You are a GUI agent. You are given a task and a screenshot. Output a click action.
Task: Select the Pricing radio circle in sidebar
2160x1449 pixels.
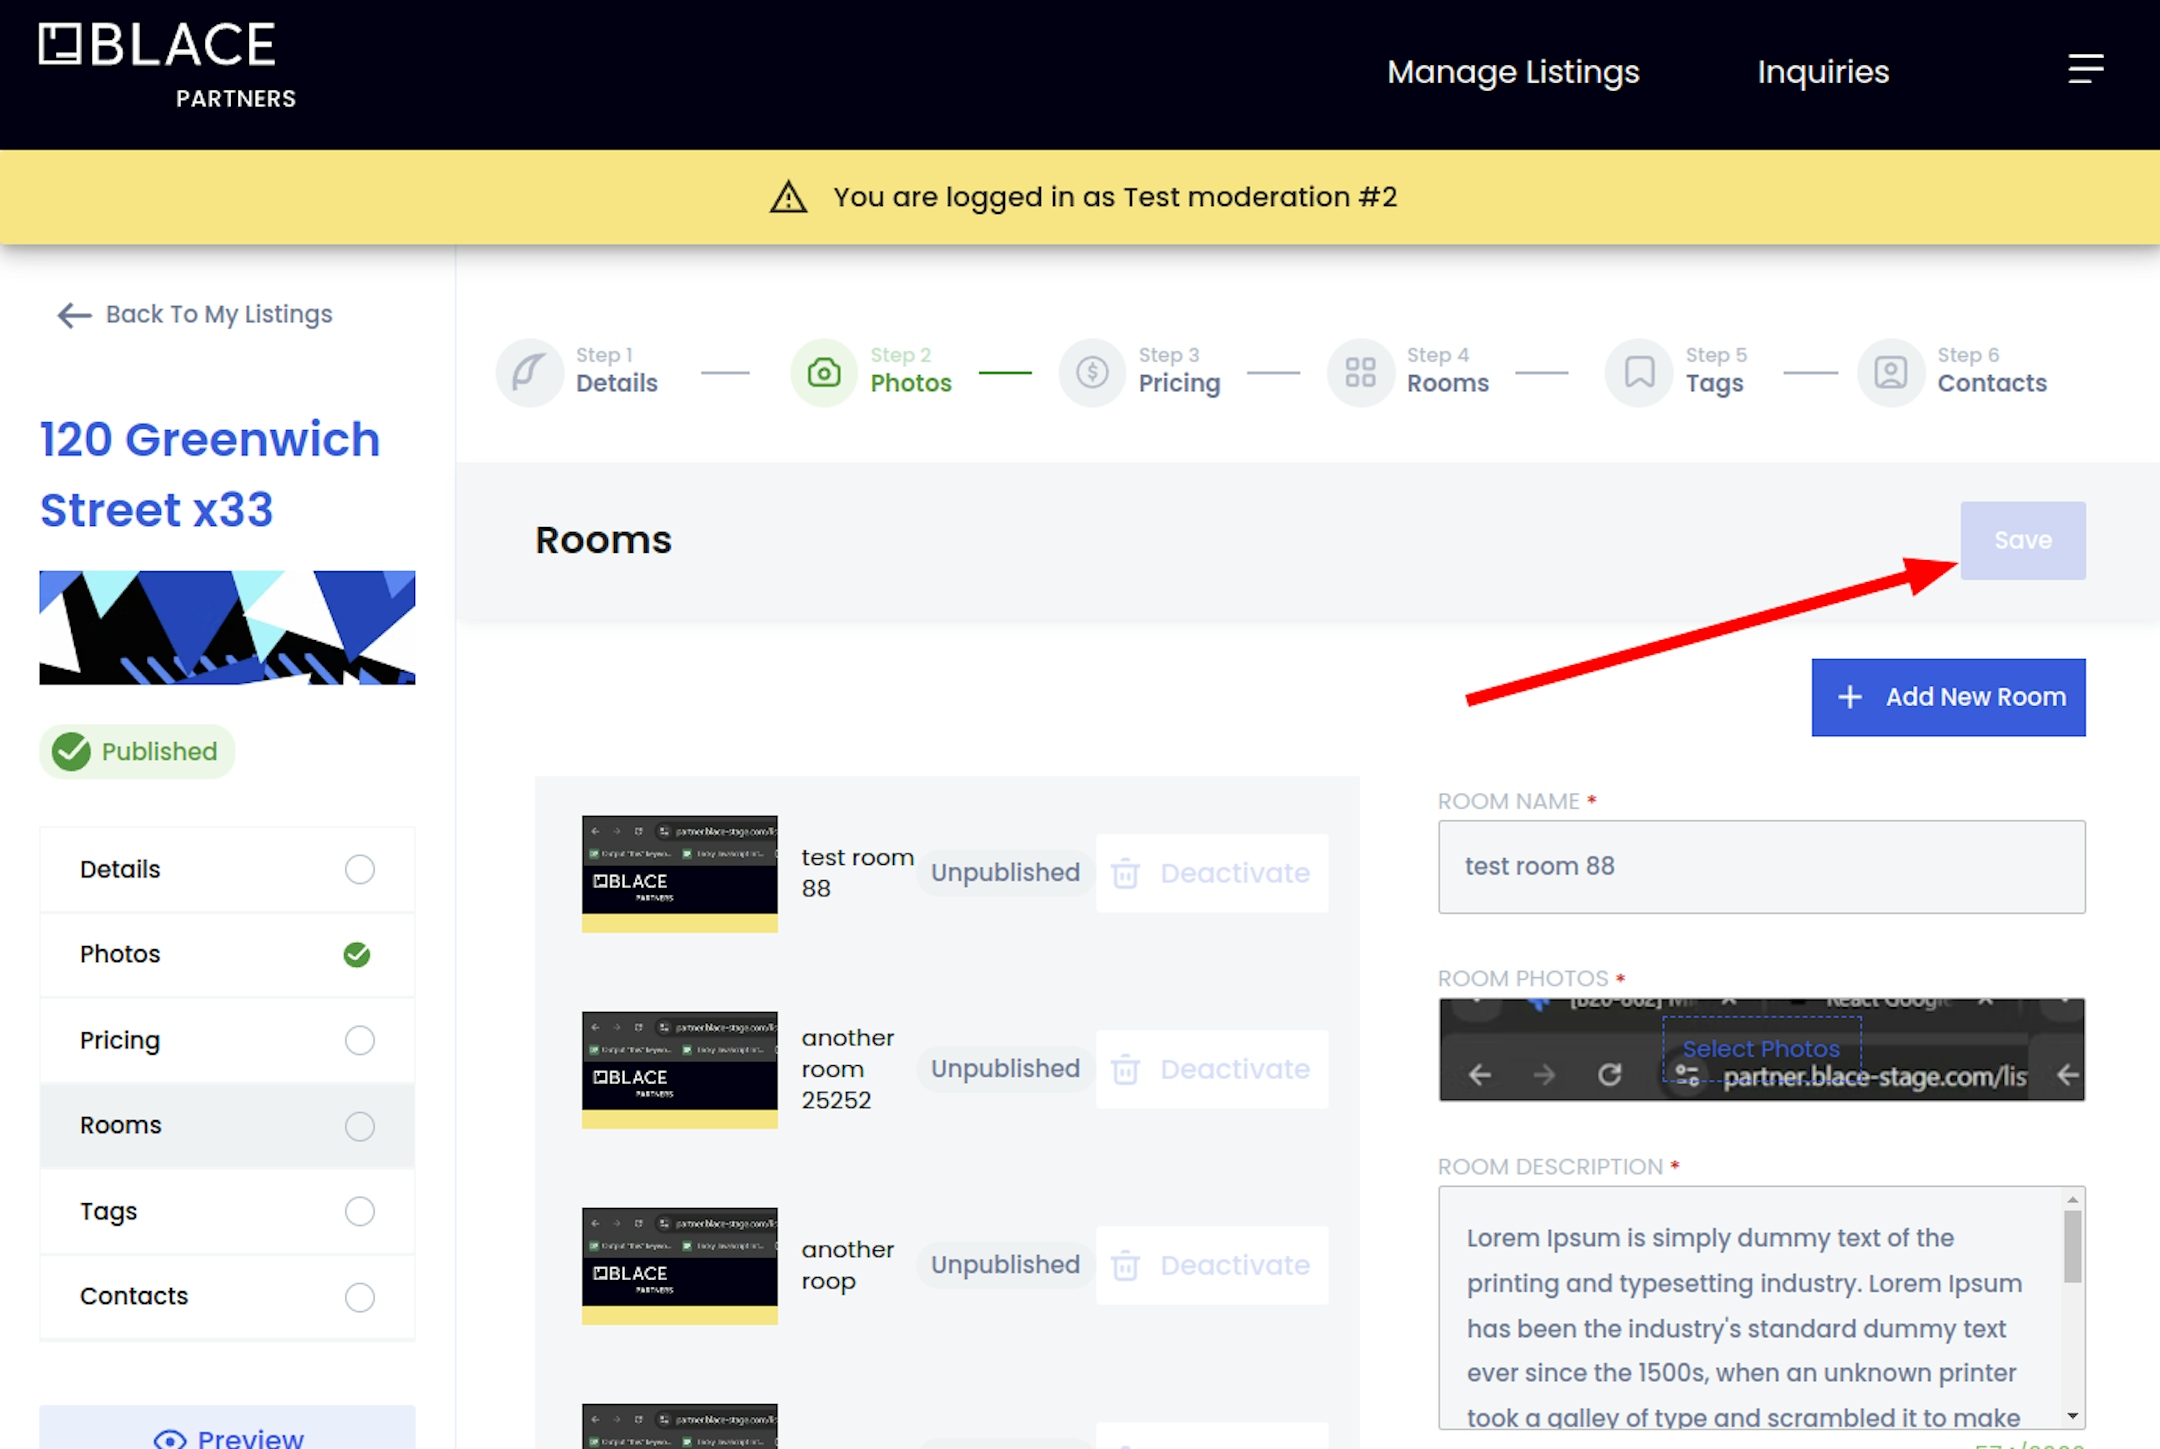point(359,1040)
